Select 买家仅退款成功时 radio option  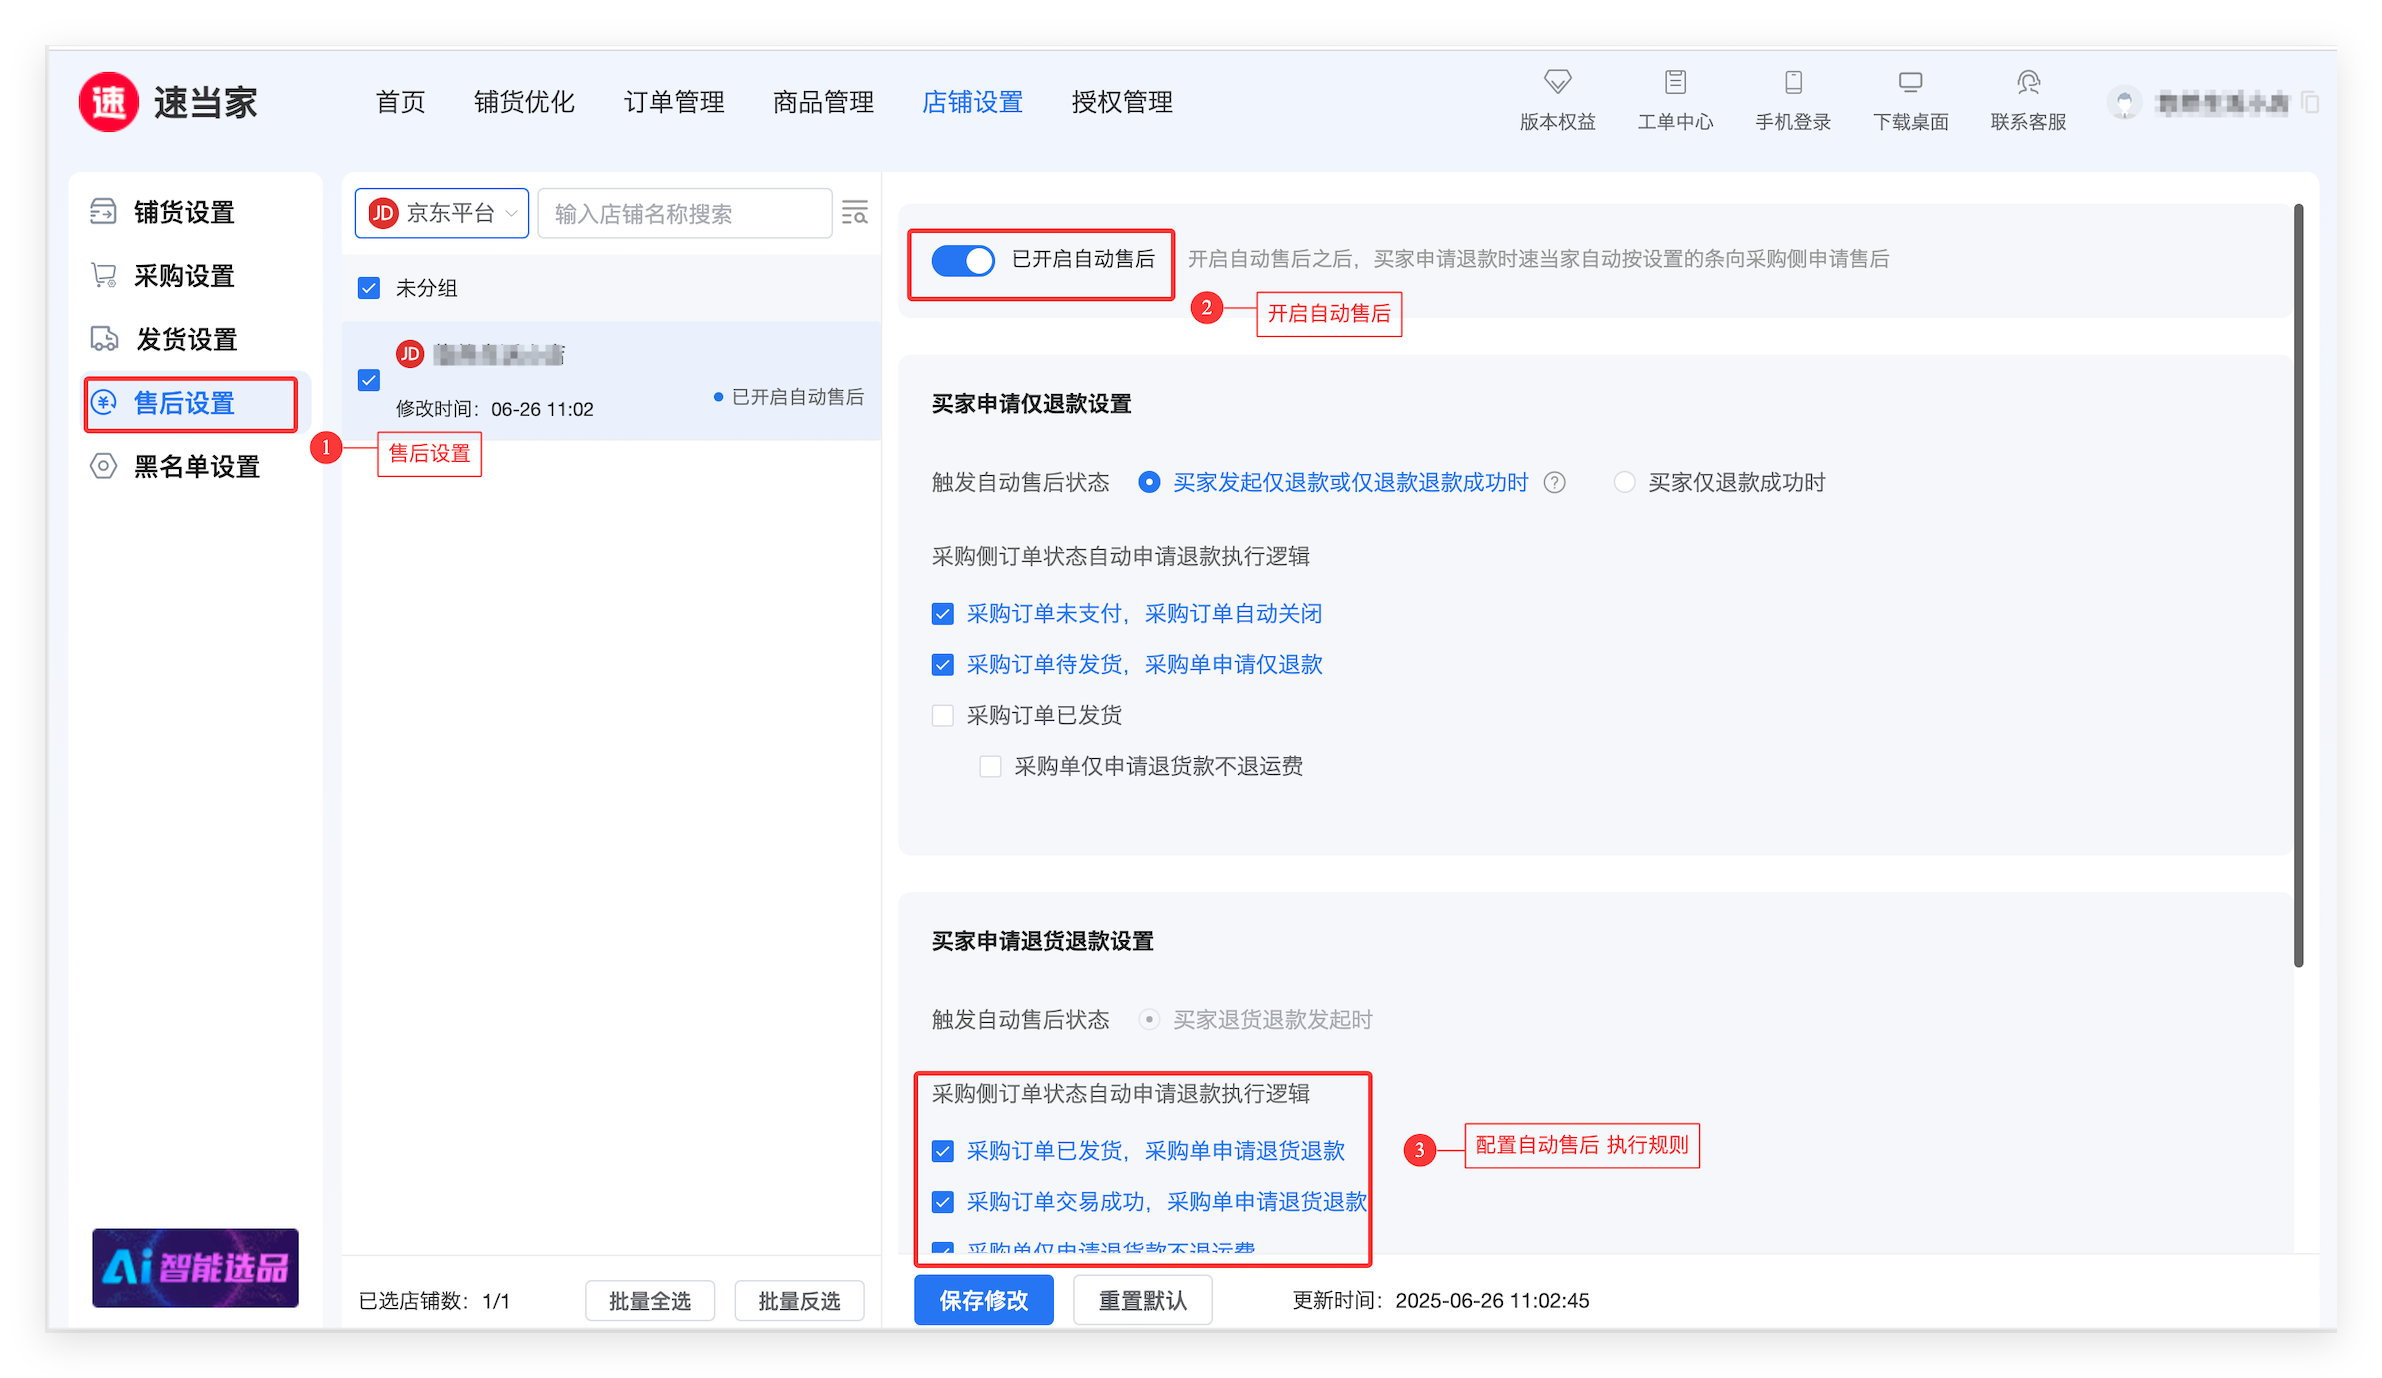[1625, 483]
